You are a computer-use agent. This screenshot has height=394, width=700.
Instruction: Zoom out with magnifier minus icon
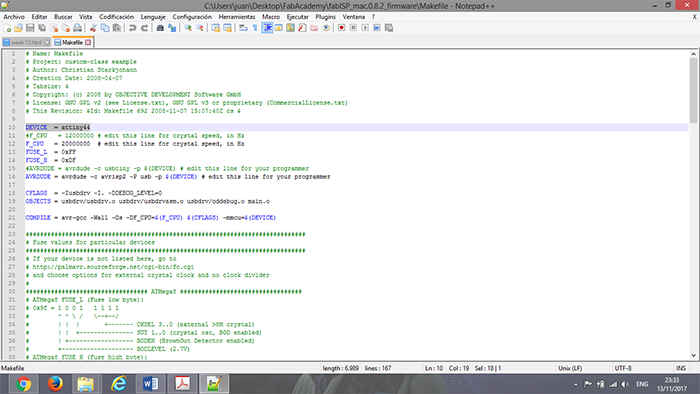click(200, 28)
